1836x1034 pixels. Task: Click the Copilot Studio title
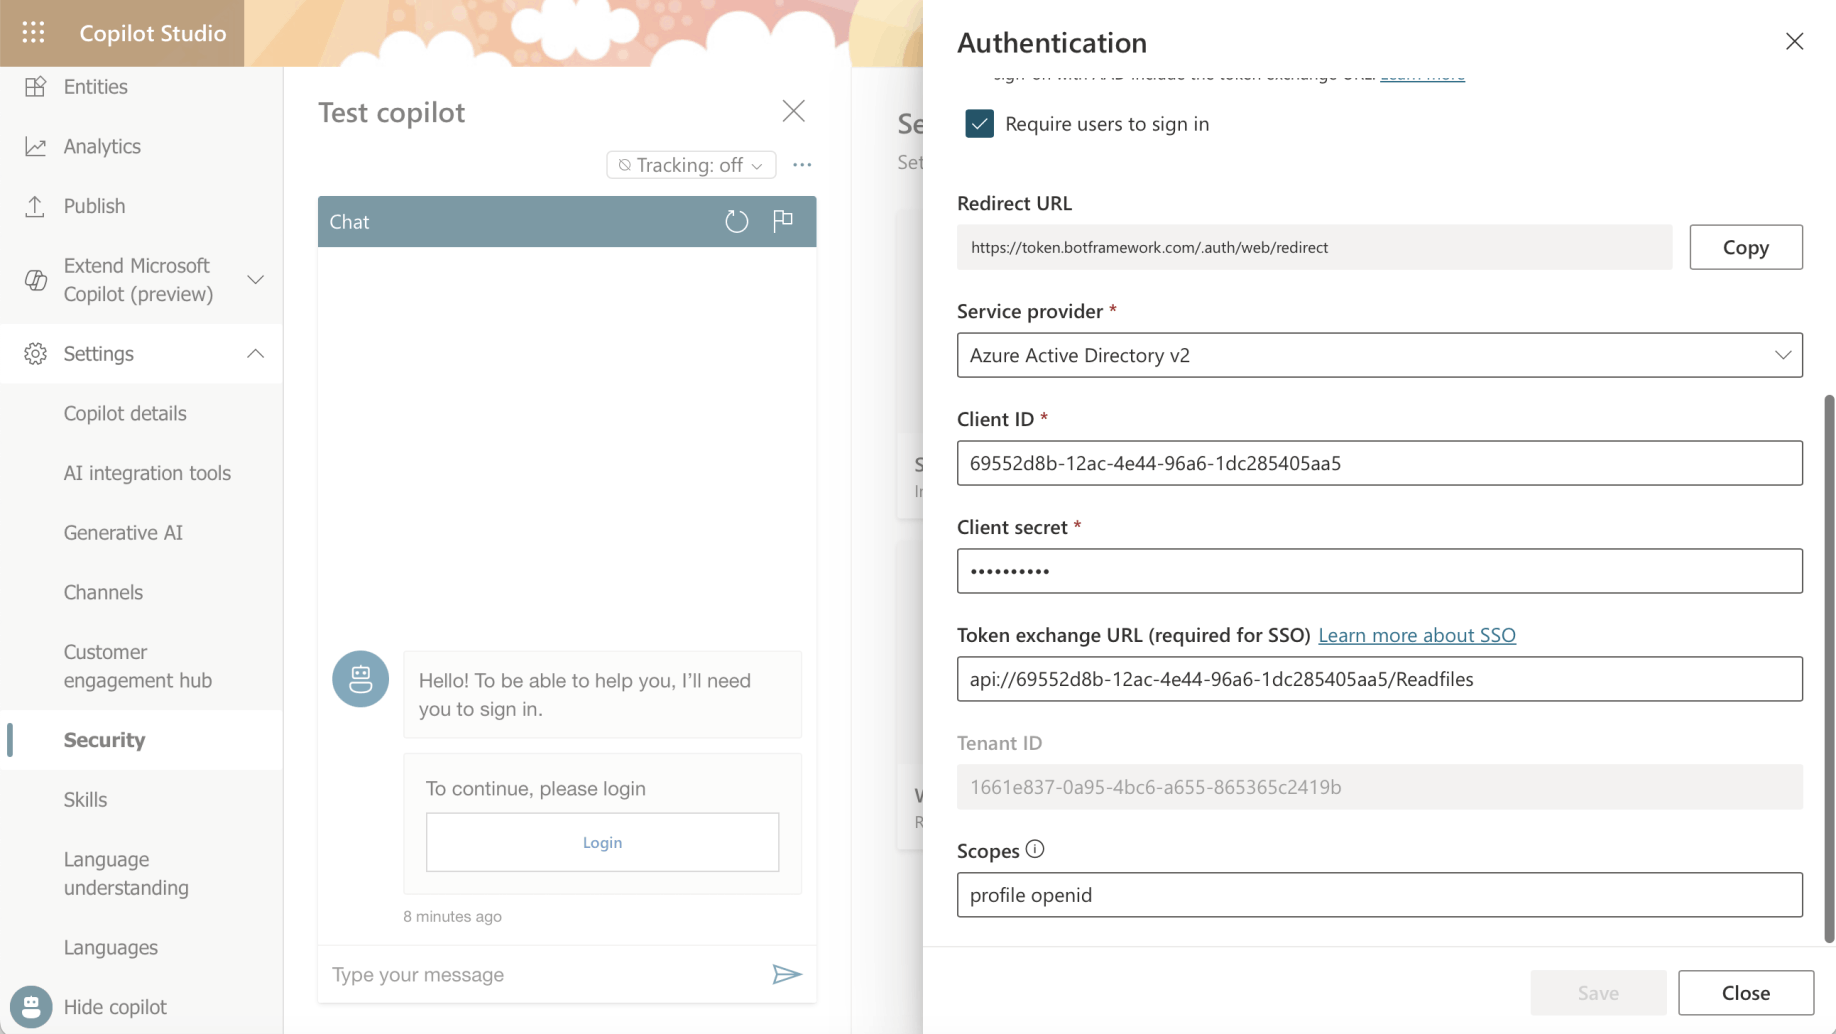click(153, 33)
